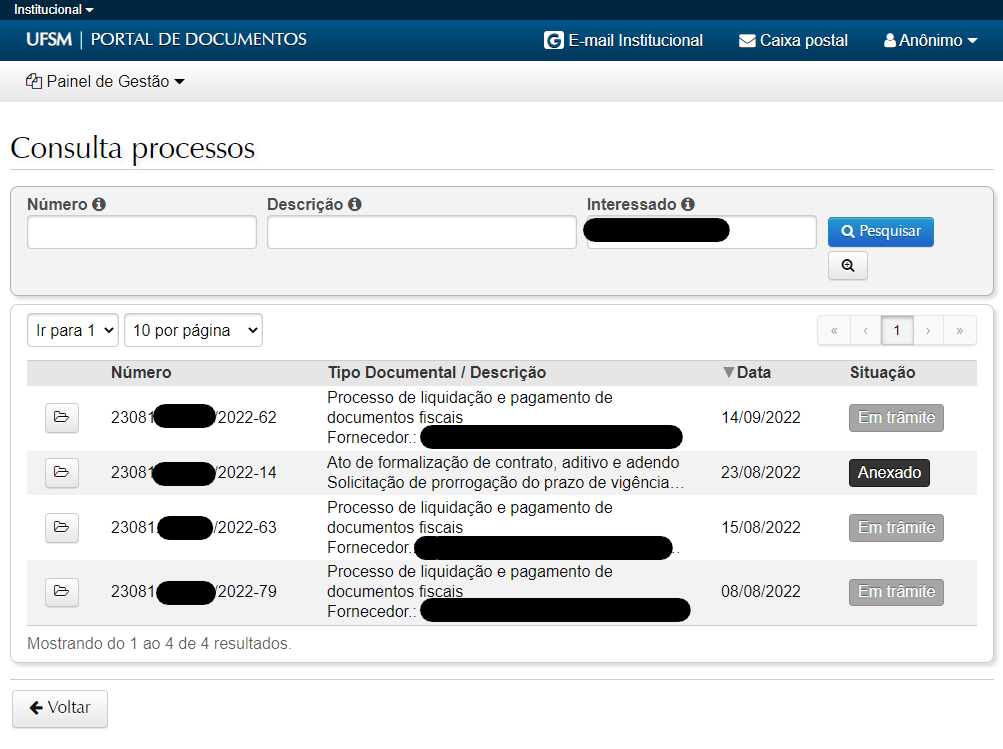Screen dimensions: 1003x749
Task: Open folder icon for process dated 08/08/2022
Action: pyautogui.click(x=62, y=592)
